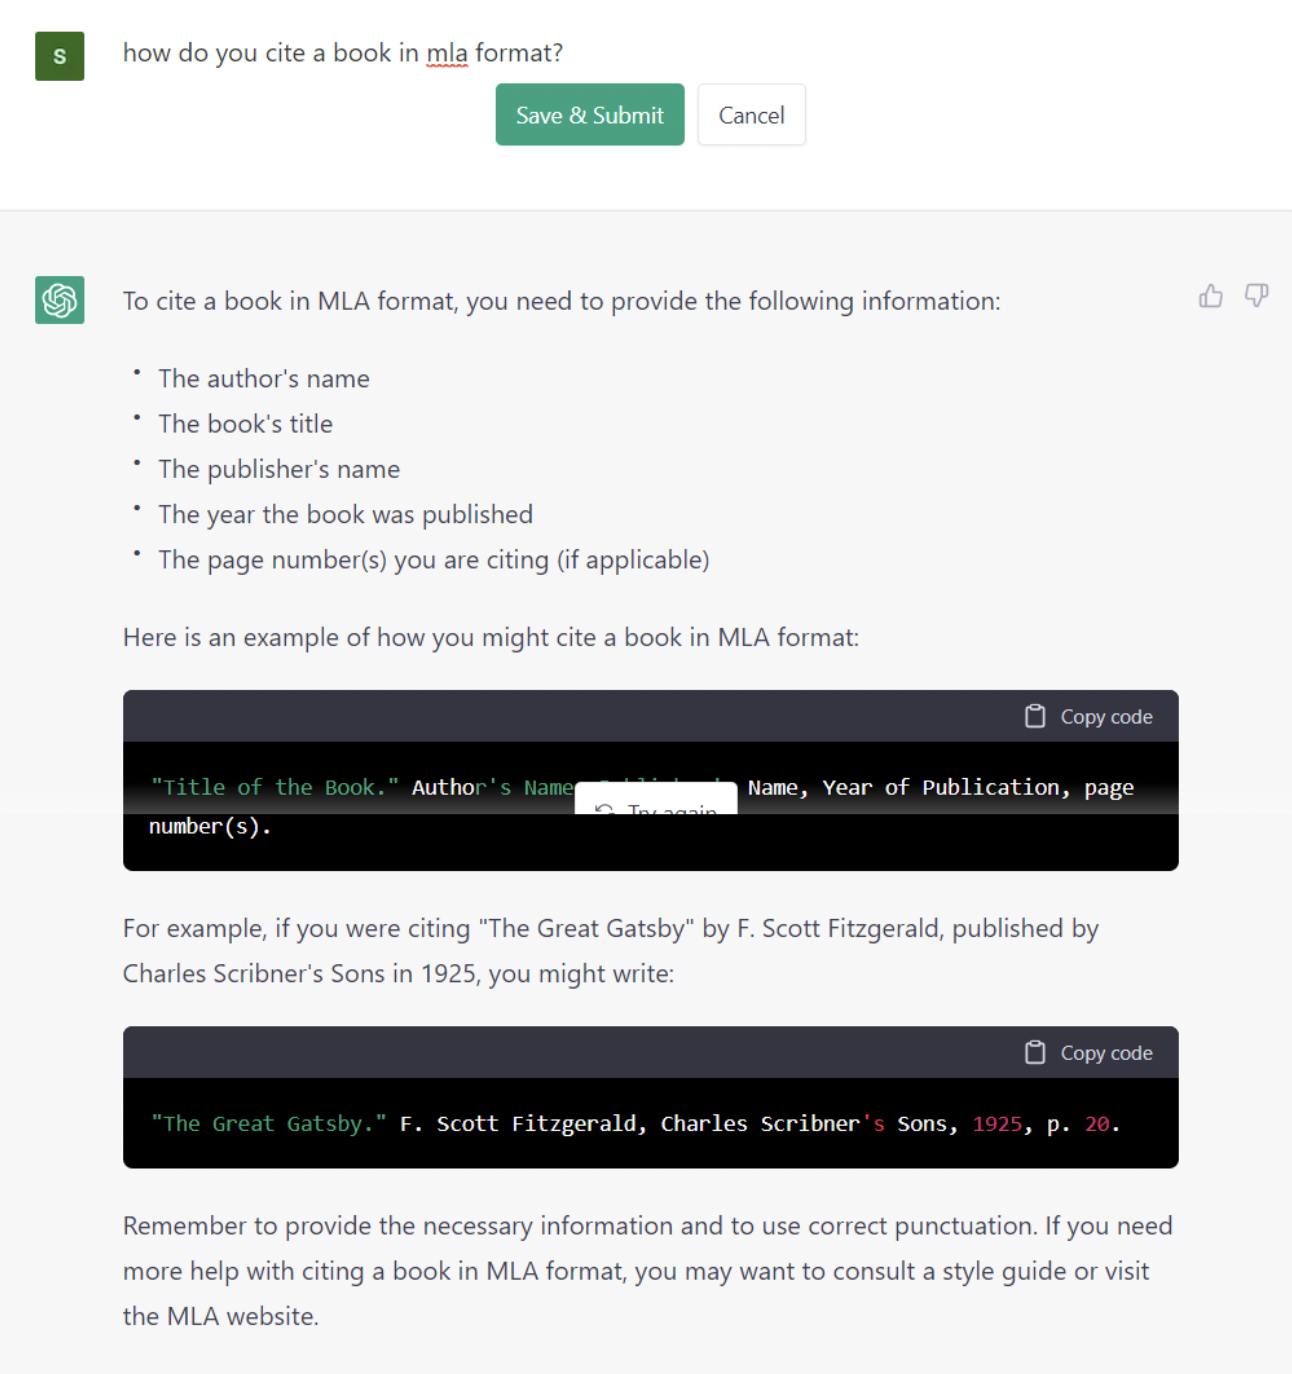
Task: Click the "Remember to provide" closing paragraph
Action: [648, 1271]
